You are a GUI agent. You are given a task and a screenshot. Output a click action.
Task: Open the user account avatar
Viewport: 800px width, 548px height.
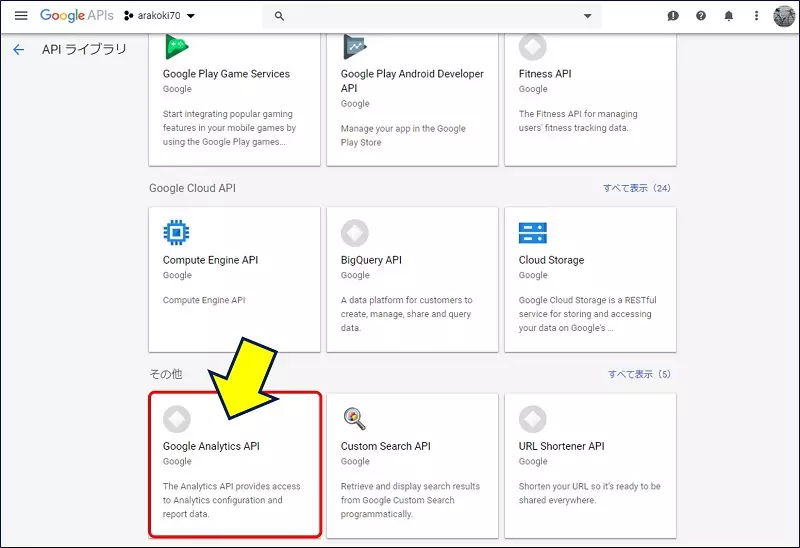pyautogui.click(x=784, y=16)
